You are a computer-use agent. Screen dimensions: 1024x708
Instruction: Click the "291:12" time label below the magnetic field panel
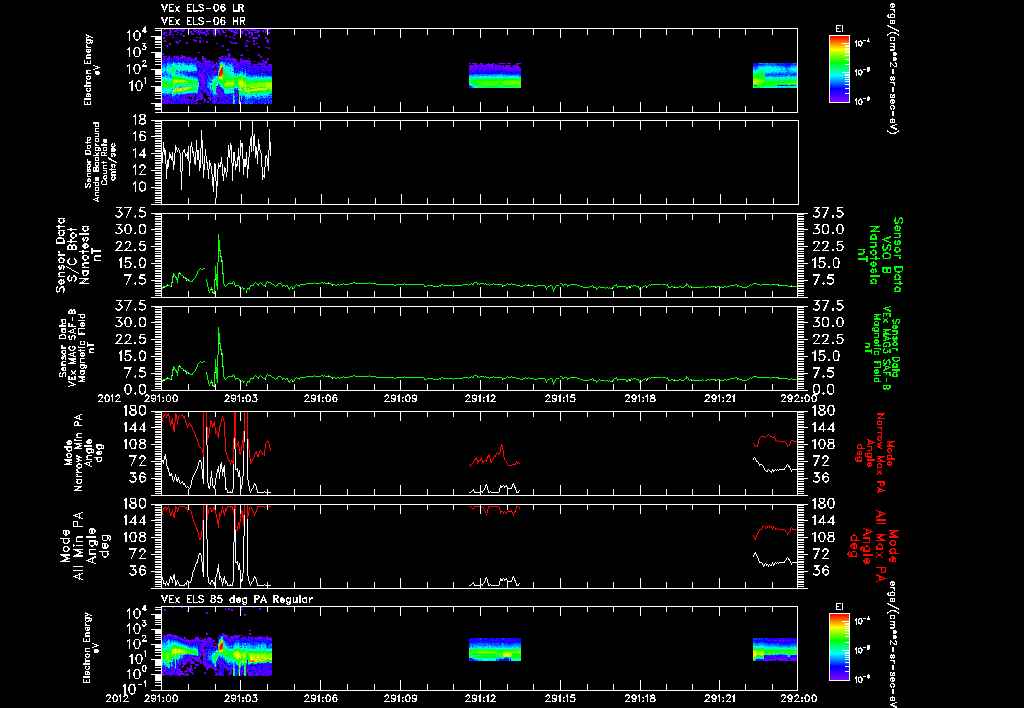(x=480, y=397)
